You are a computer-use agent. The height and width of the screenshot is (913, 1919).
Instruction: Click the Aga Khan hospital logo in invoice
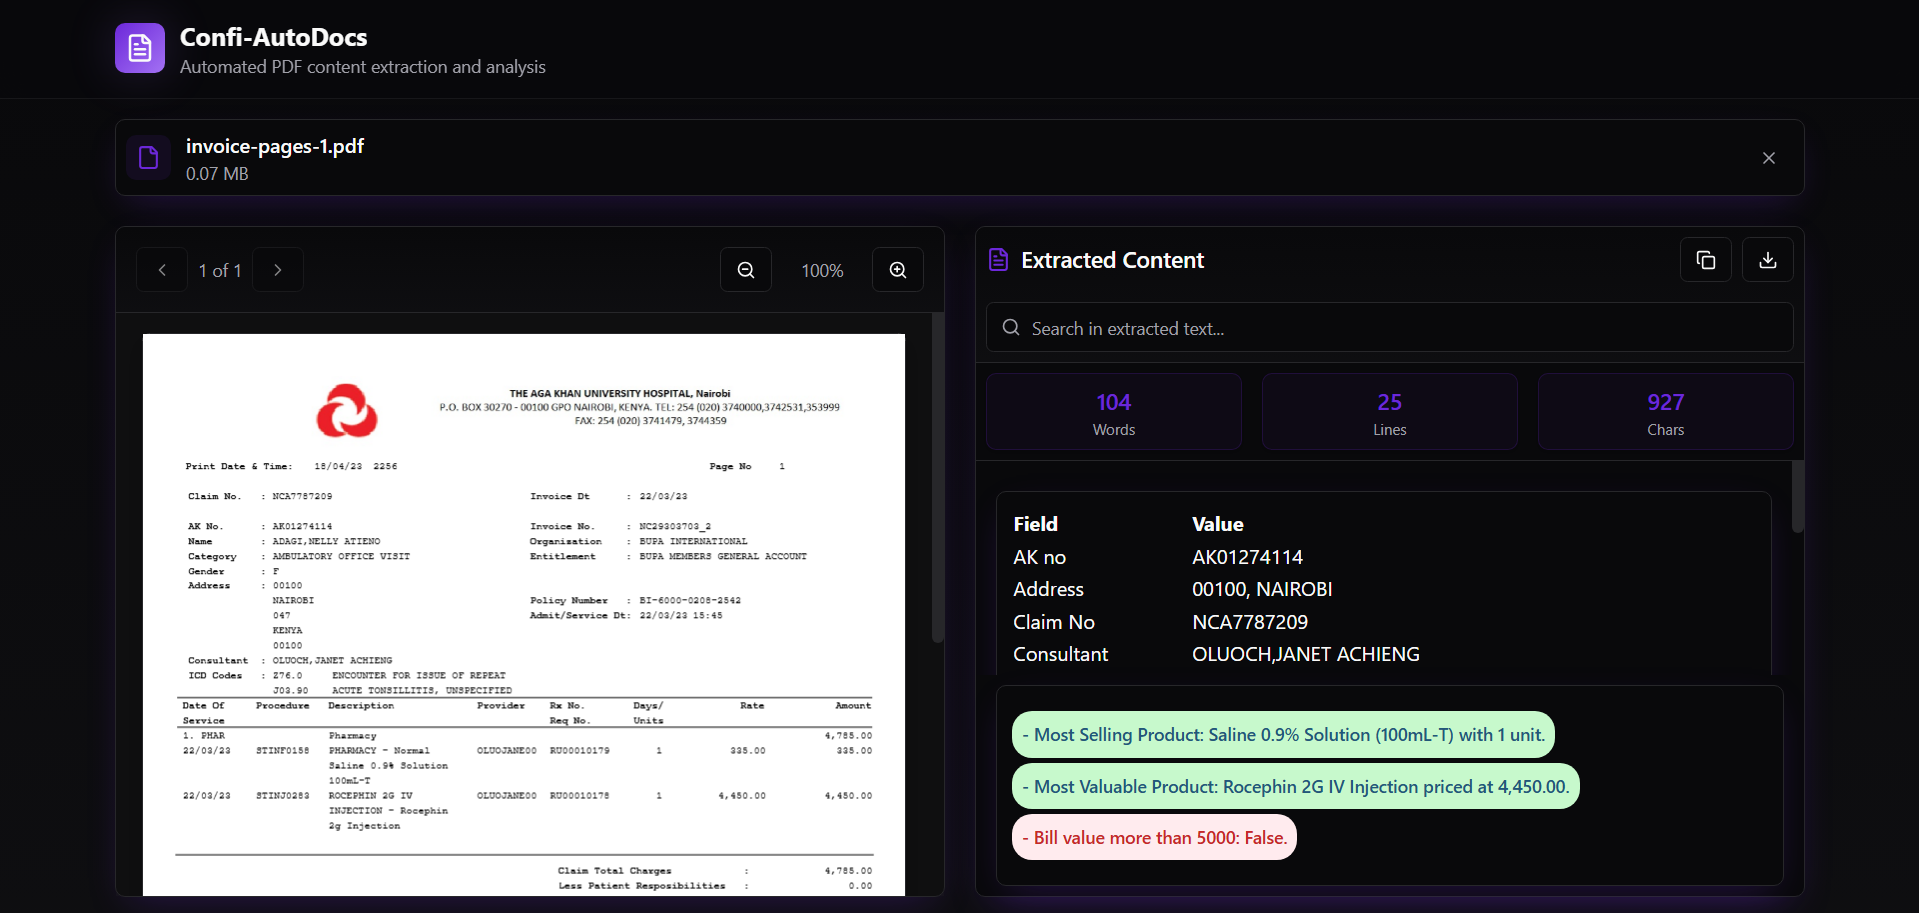pos(347,410)
